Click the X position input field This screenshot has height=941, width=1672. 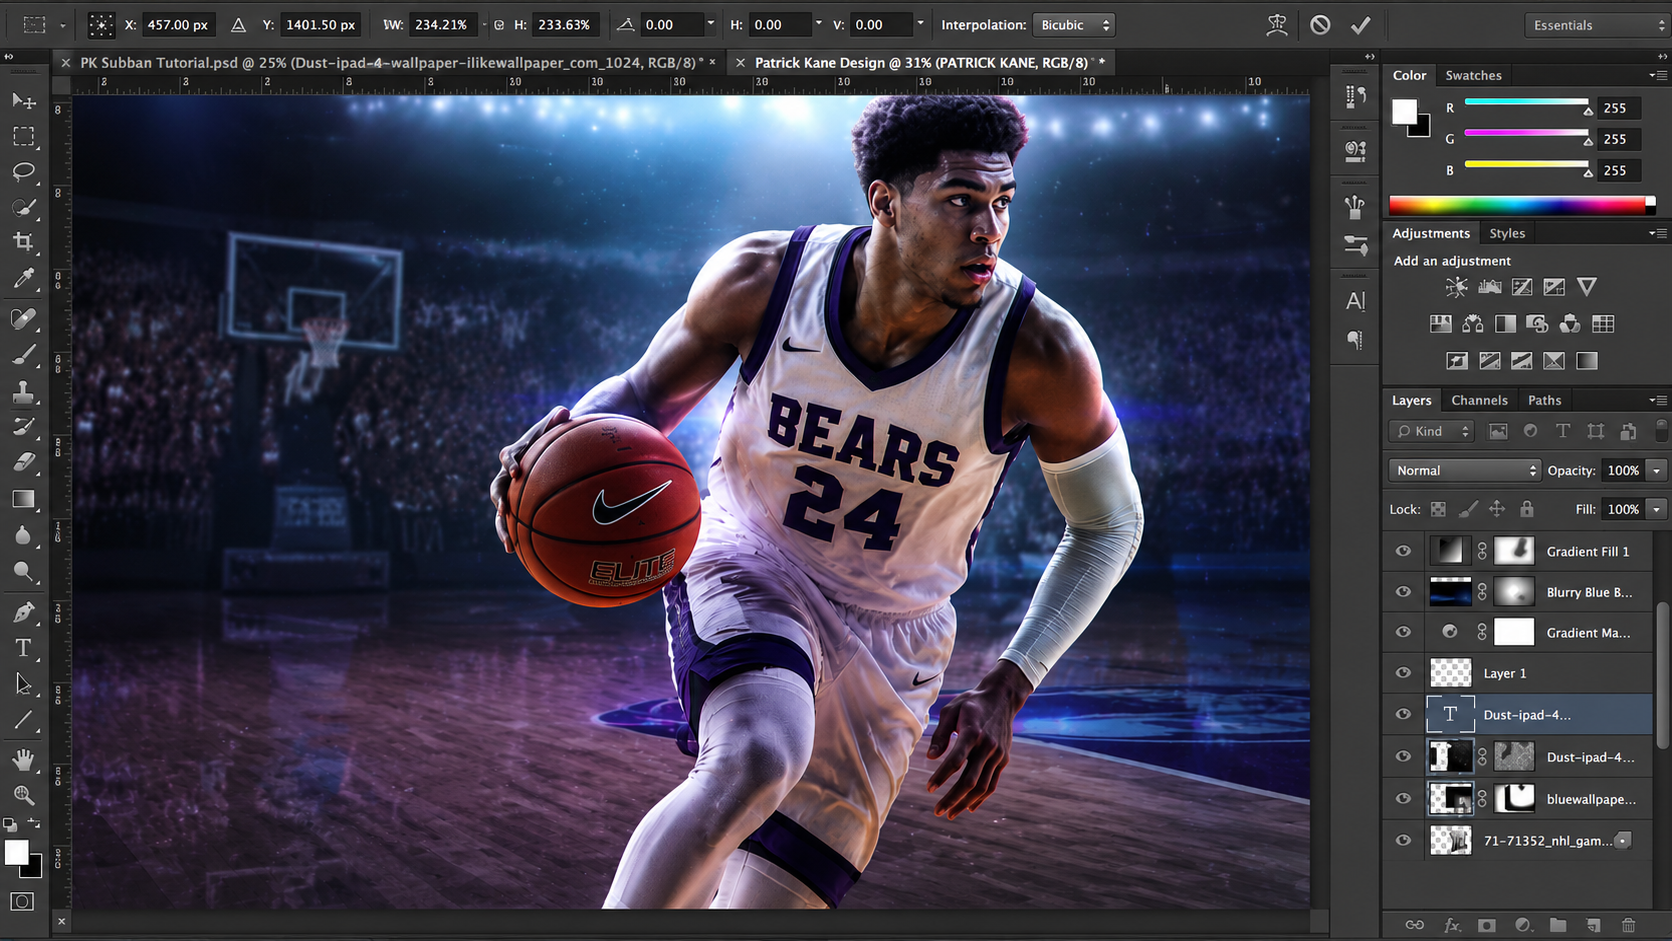178,25
